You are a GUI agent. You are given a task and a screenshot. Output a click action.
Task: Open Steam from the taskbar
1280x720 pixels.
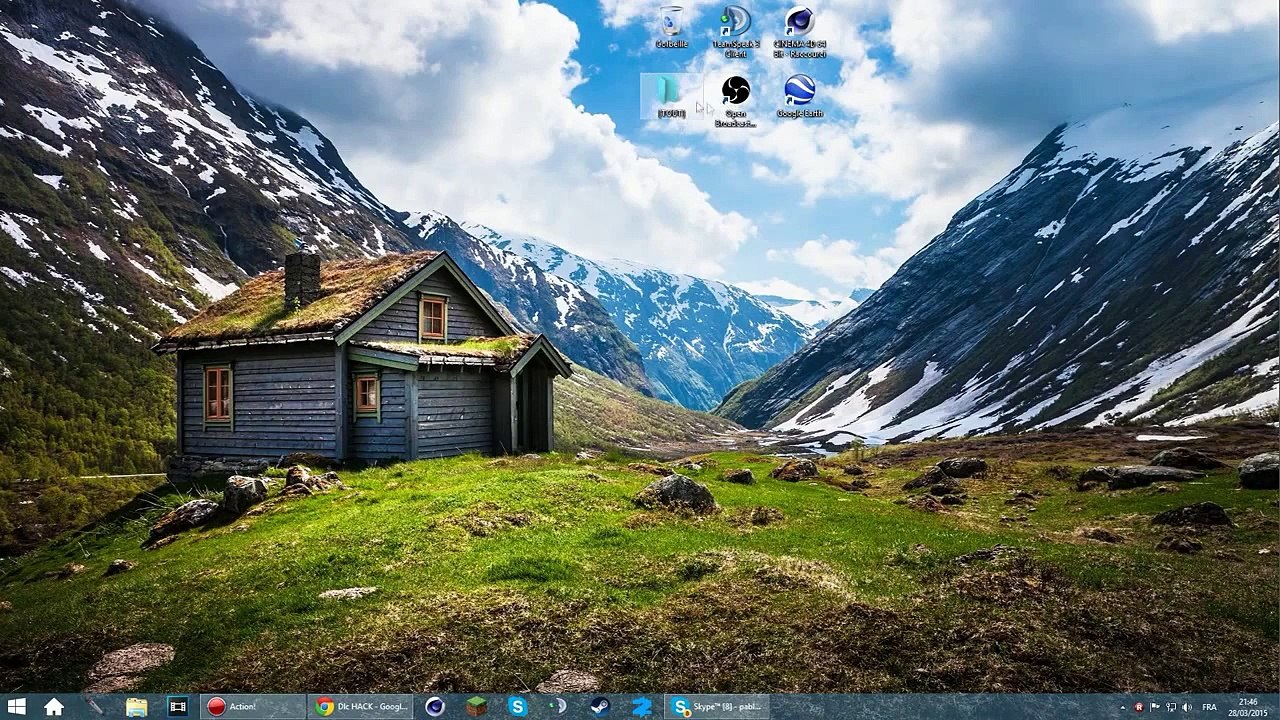(x=600, y=707)
